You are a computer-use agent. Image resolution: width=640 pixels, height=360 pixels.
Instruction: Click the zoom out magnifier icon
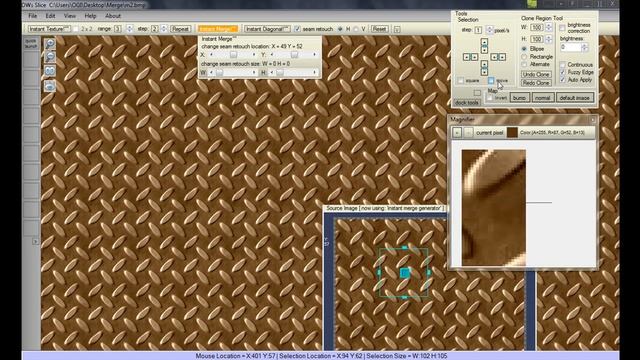pyautogui.click(x=49, y=57)
